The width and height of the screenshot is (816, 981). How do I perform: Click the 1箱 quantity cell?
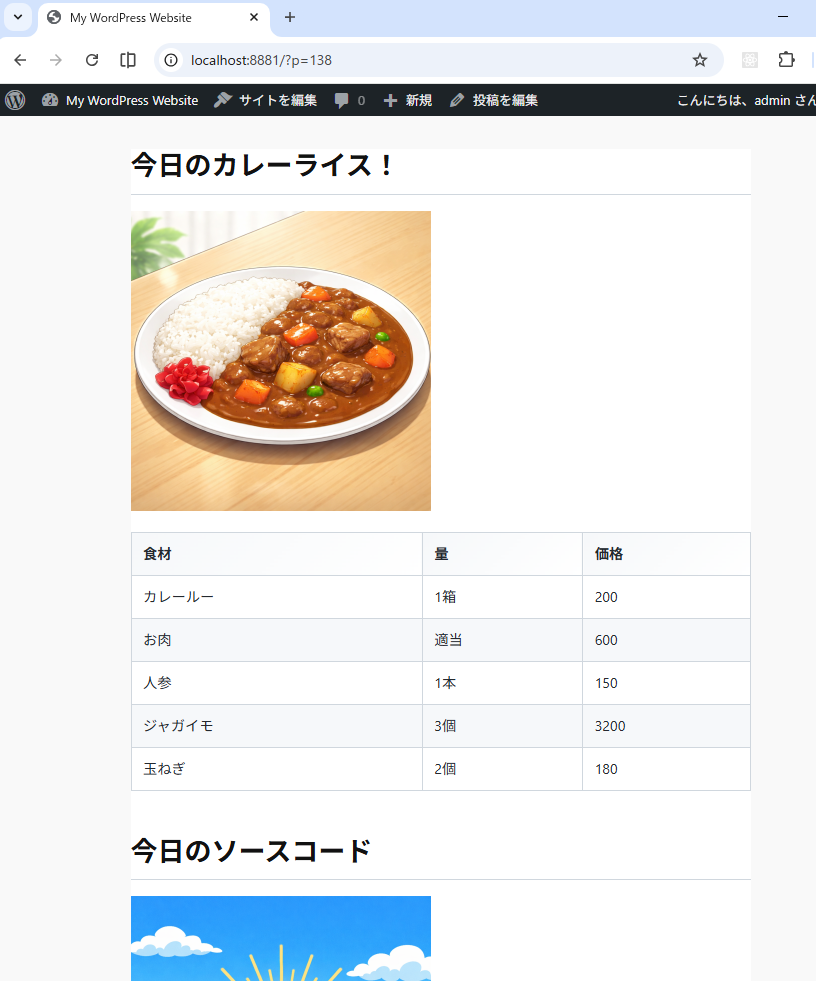(502, 597)
